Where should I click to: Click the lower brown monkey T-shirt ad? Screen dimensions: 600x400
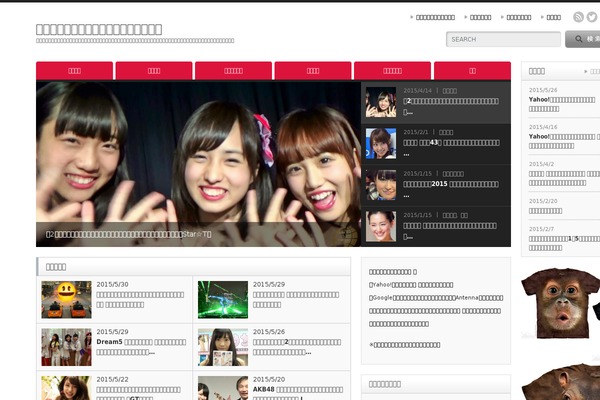(561, 382)
